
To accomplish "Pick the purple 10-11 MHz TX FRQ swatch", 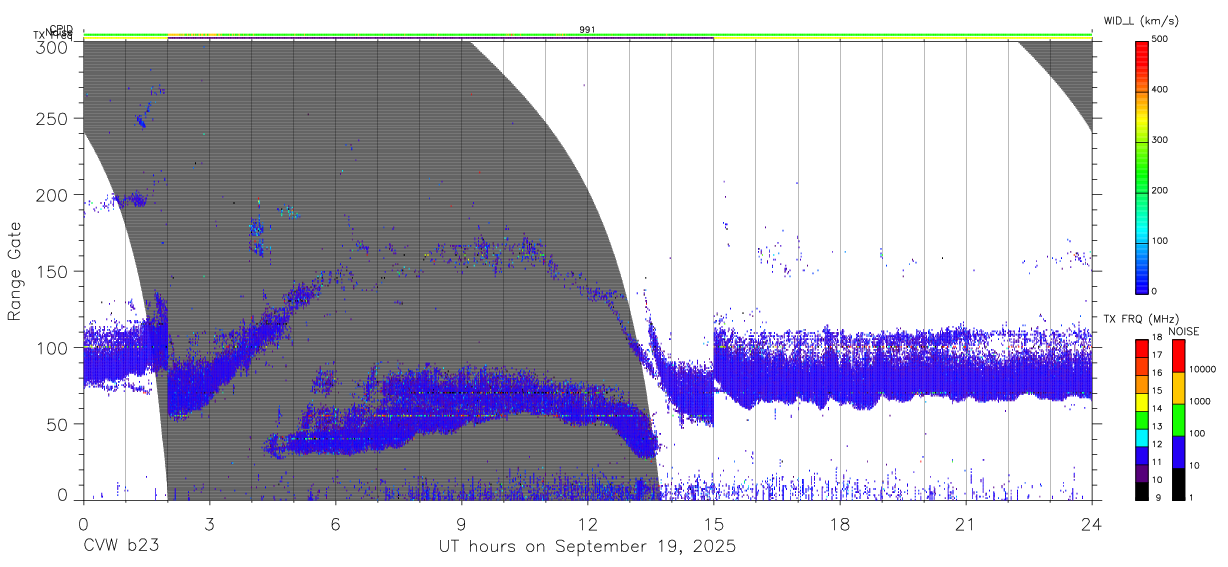I will pos(1142,472).
